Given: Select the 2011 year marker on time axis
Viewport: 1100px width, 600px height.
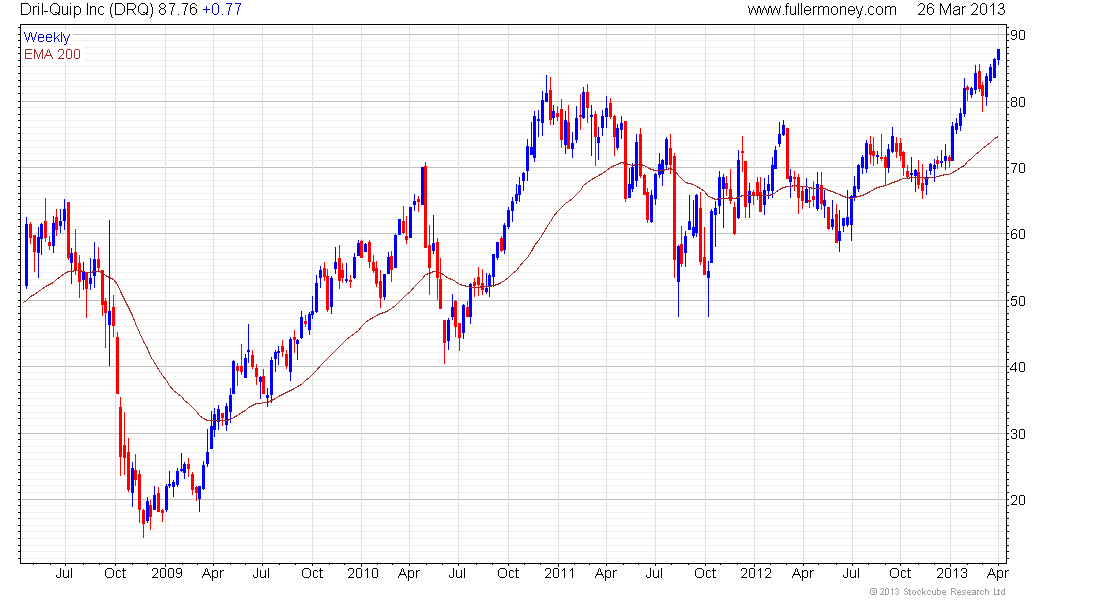Looking at the screenshot, I should tap(559, 573).
